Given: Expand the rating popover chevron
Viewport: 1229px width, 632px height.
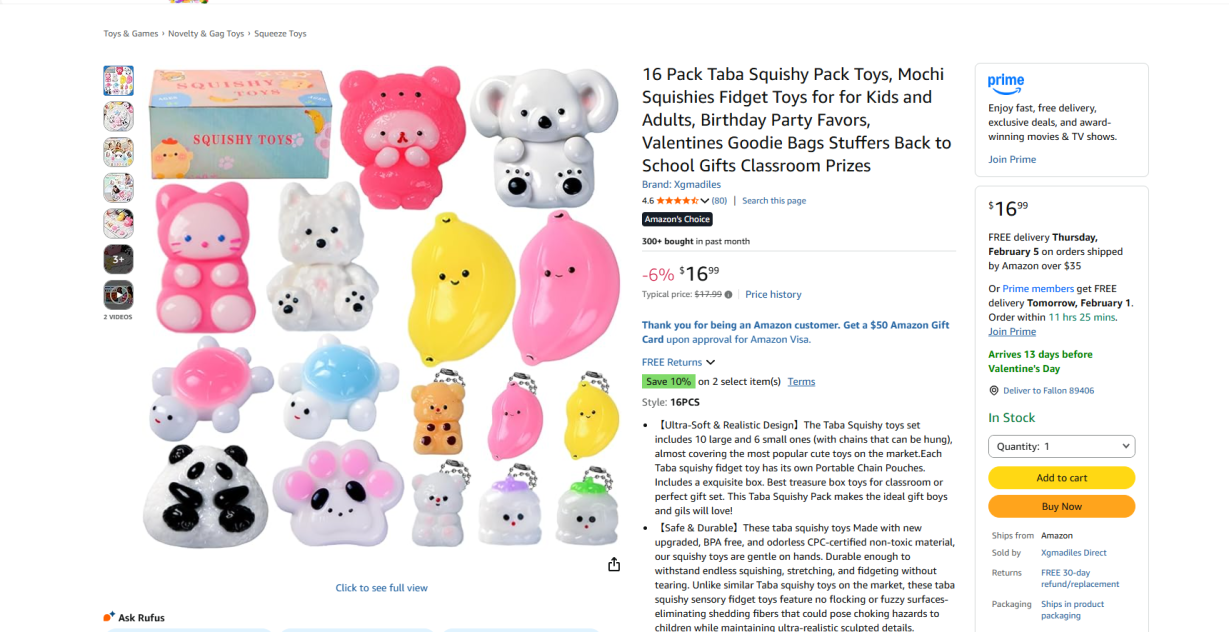Looking at the screenshot, I should pyautogui.click(x=705, y=201).
